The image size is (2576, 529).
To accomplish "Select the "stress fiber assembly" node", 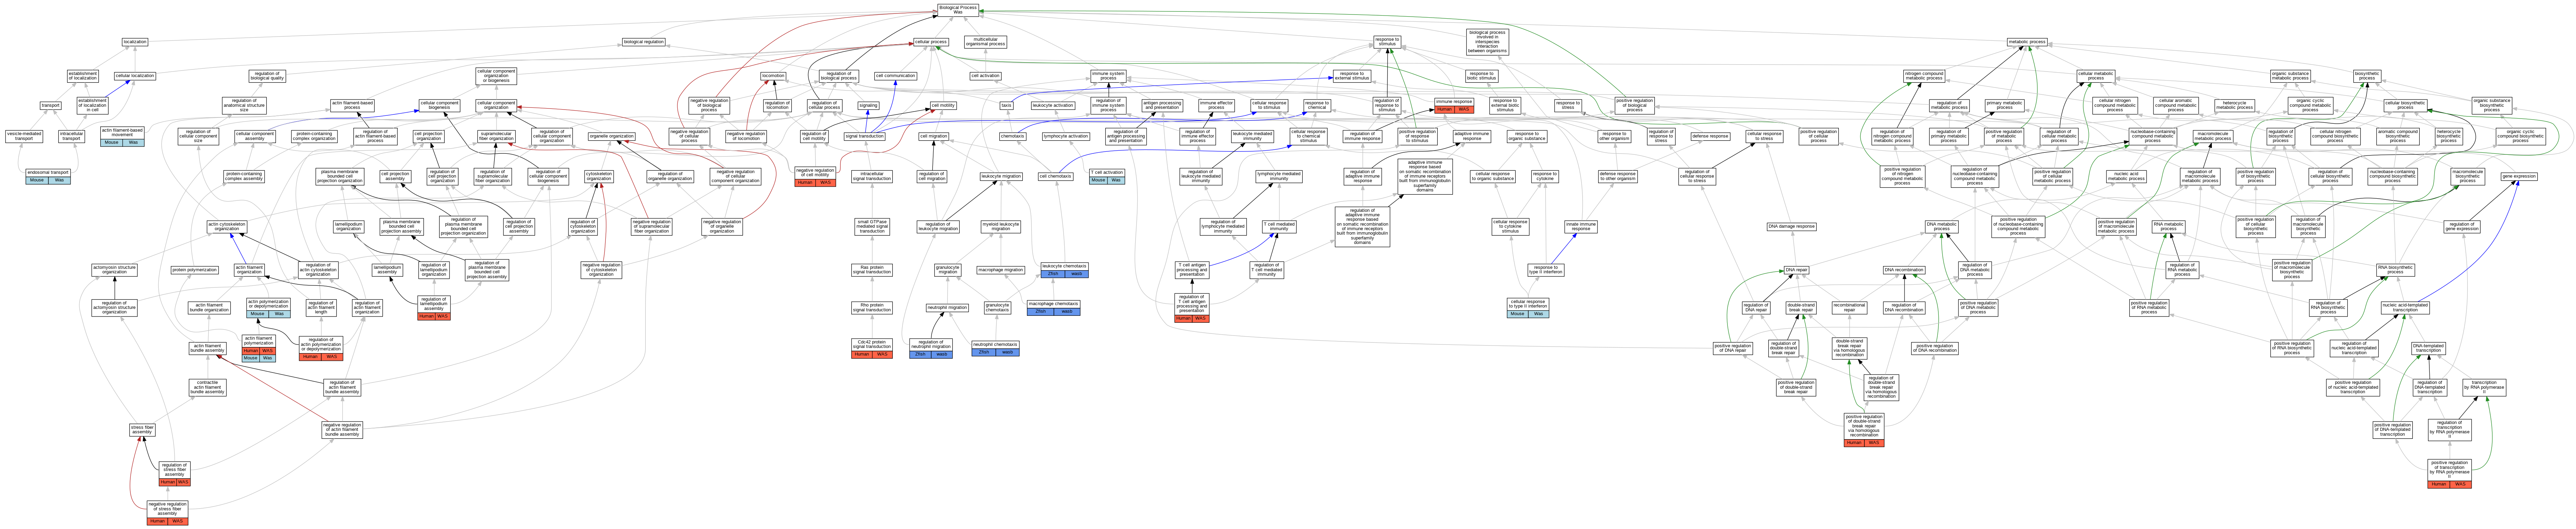I will pos(142,430).
